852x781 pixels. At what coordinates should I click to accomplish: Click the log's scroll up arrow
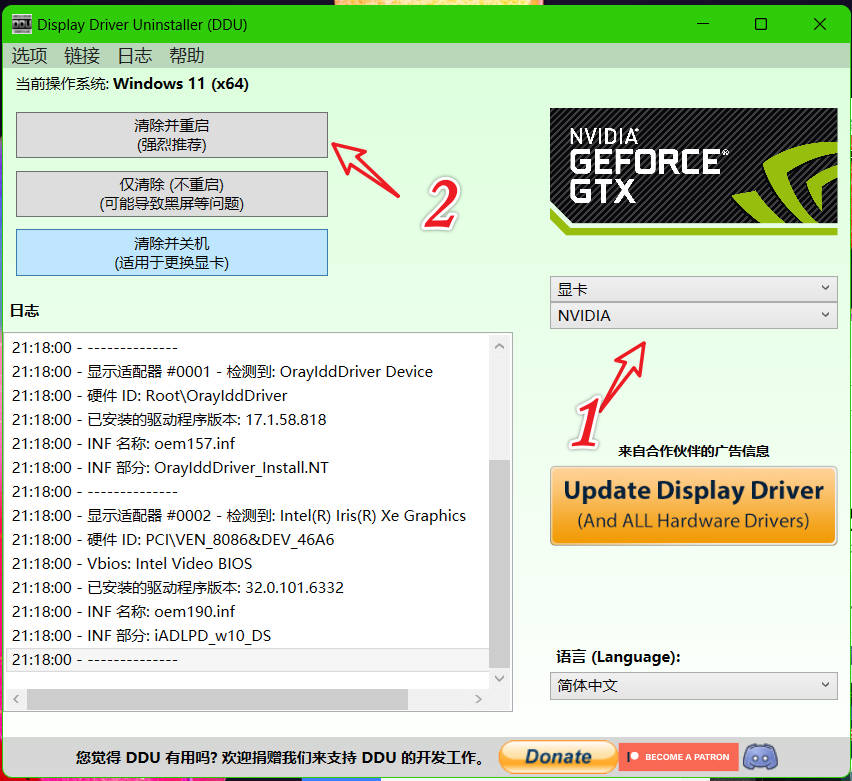pos(500,346)
